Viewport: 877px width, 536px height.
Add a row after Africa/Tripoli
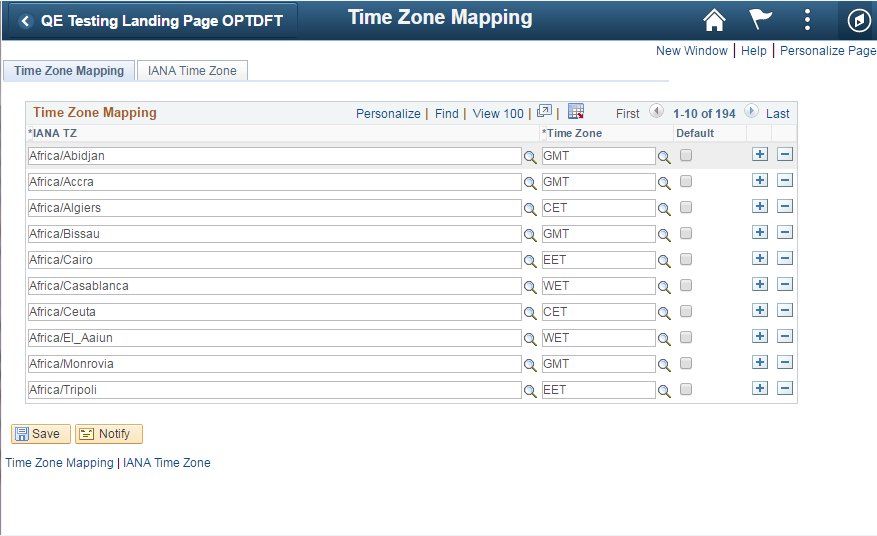tap(760, 388)
